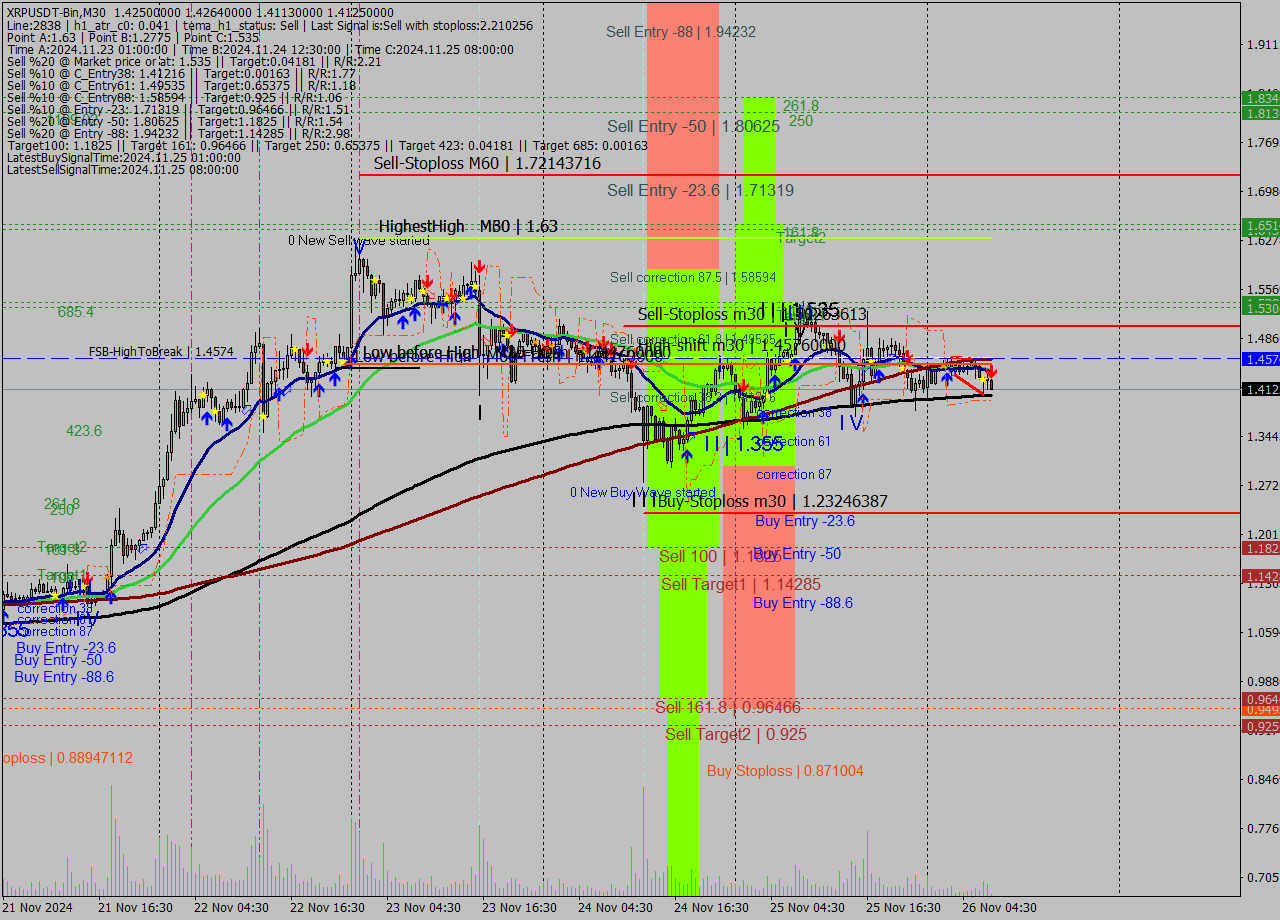The image size is (1280, 920).
Task: Click the "XRPUSDT-Bin,M30" chart title text
Action: (57, 12)
